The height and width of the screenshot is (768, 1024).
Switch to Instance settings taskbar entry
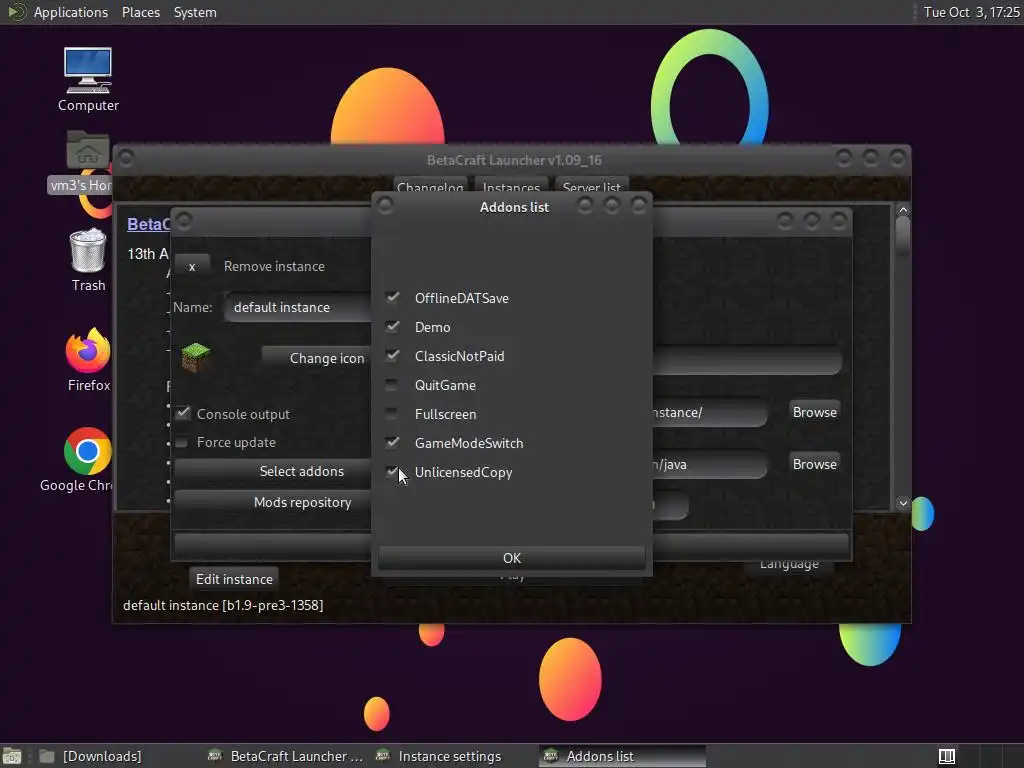pos(451,756)
